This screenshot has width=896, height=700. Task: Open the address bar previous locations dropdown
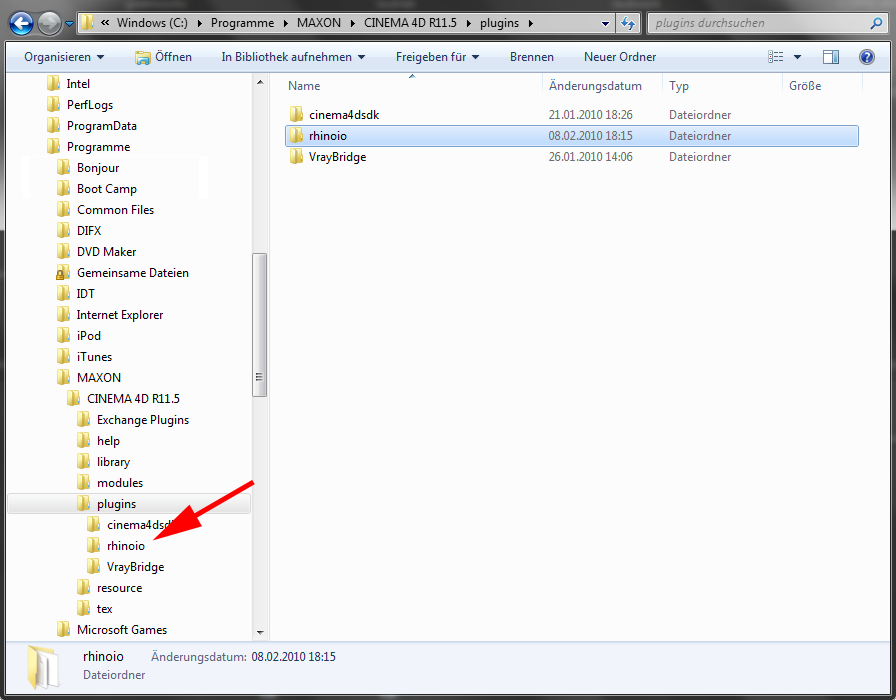coord(605,23)
